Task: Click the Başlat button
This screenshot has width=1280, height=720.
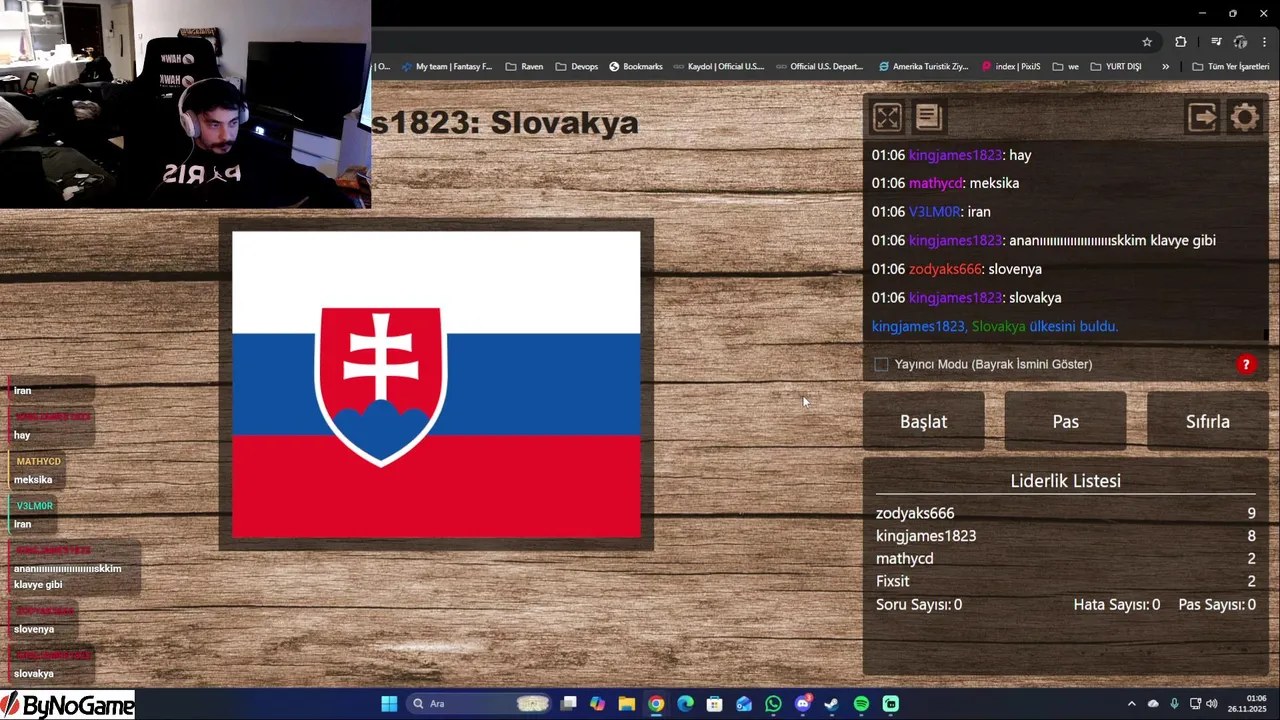Action: (x=923, y=422)
